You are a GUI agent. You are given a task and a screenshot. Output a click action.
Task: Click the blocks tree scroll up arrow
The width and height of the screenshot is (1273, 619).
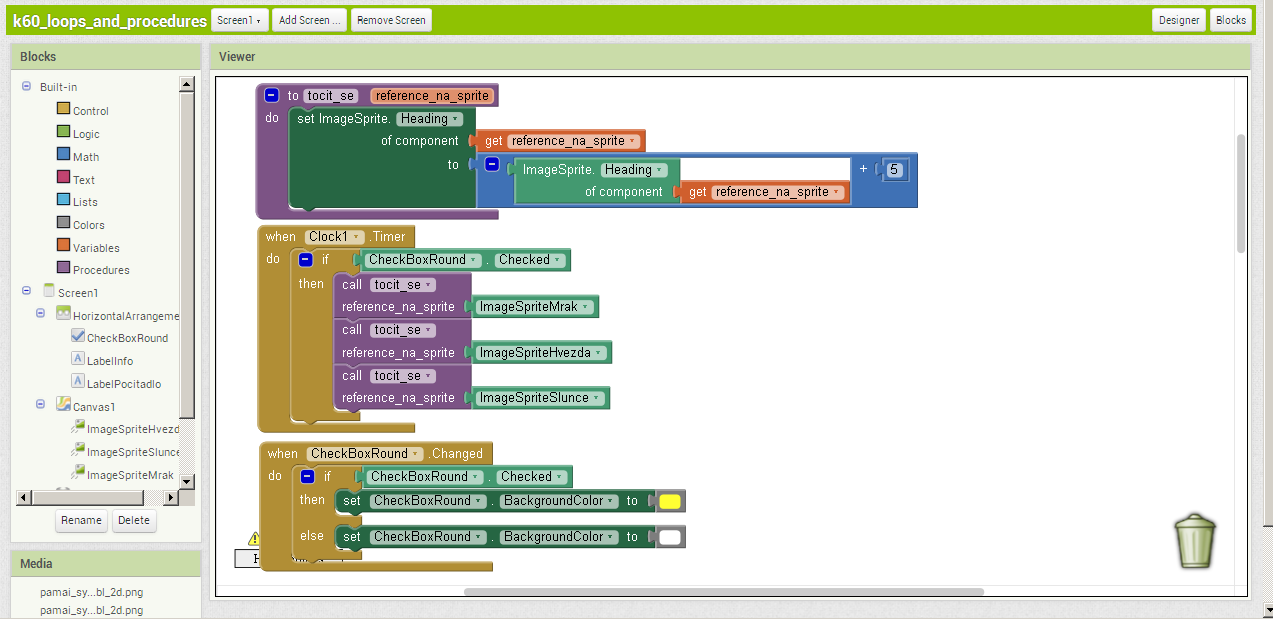(x=186, y=85)
